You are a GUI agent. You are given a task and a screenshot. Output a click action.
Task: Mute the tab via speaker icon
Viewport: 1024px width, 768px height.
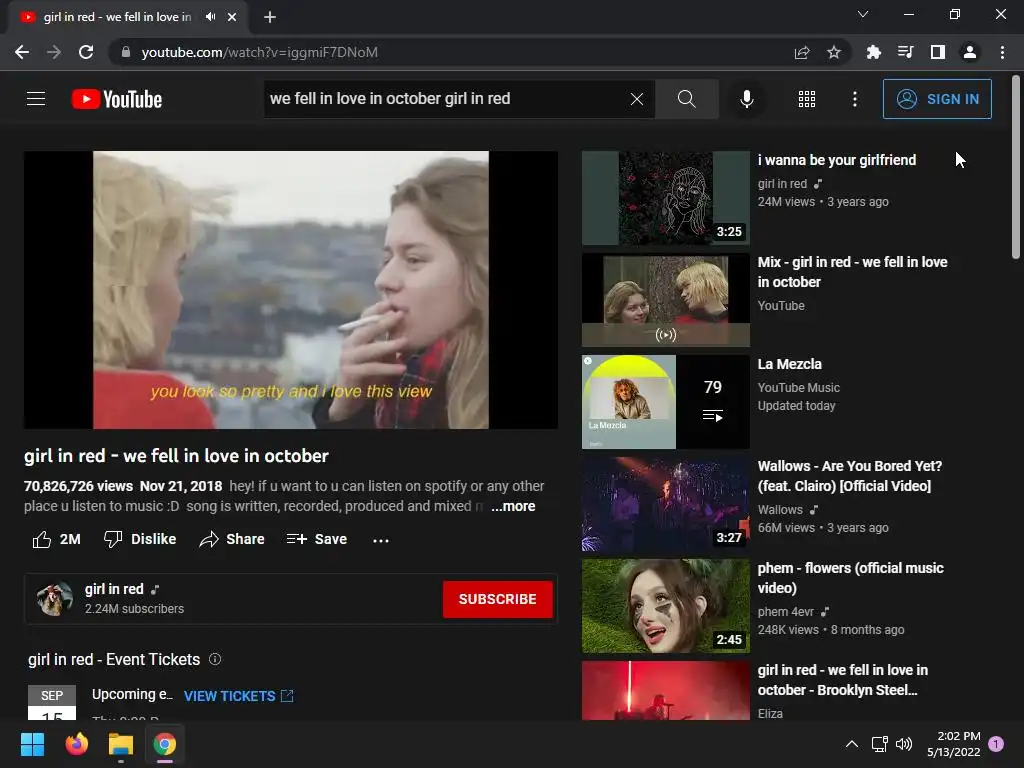pyautogui.click(x=210, y=17)
